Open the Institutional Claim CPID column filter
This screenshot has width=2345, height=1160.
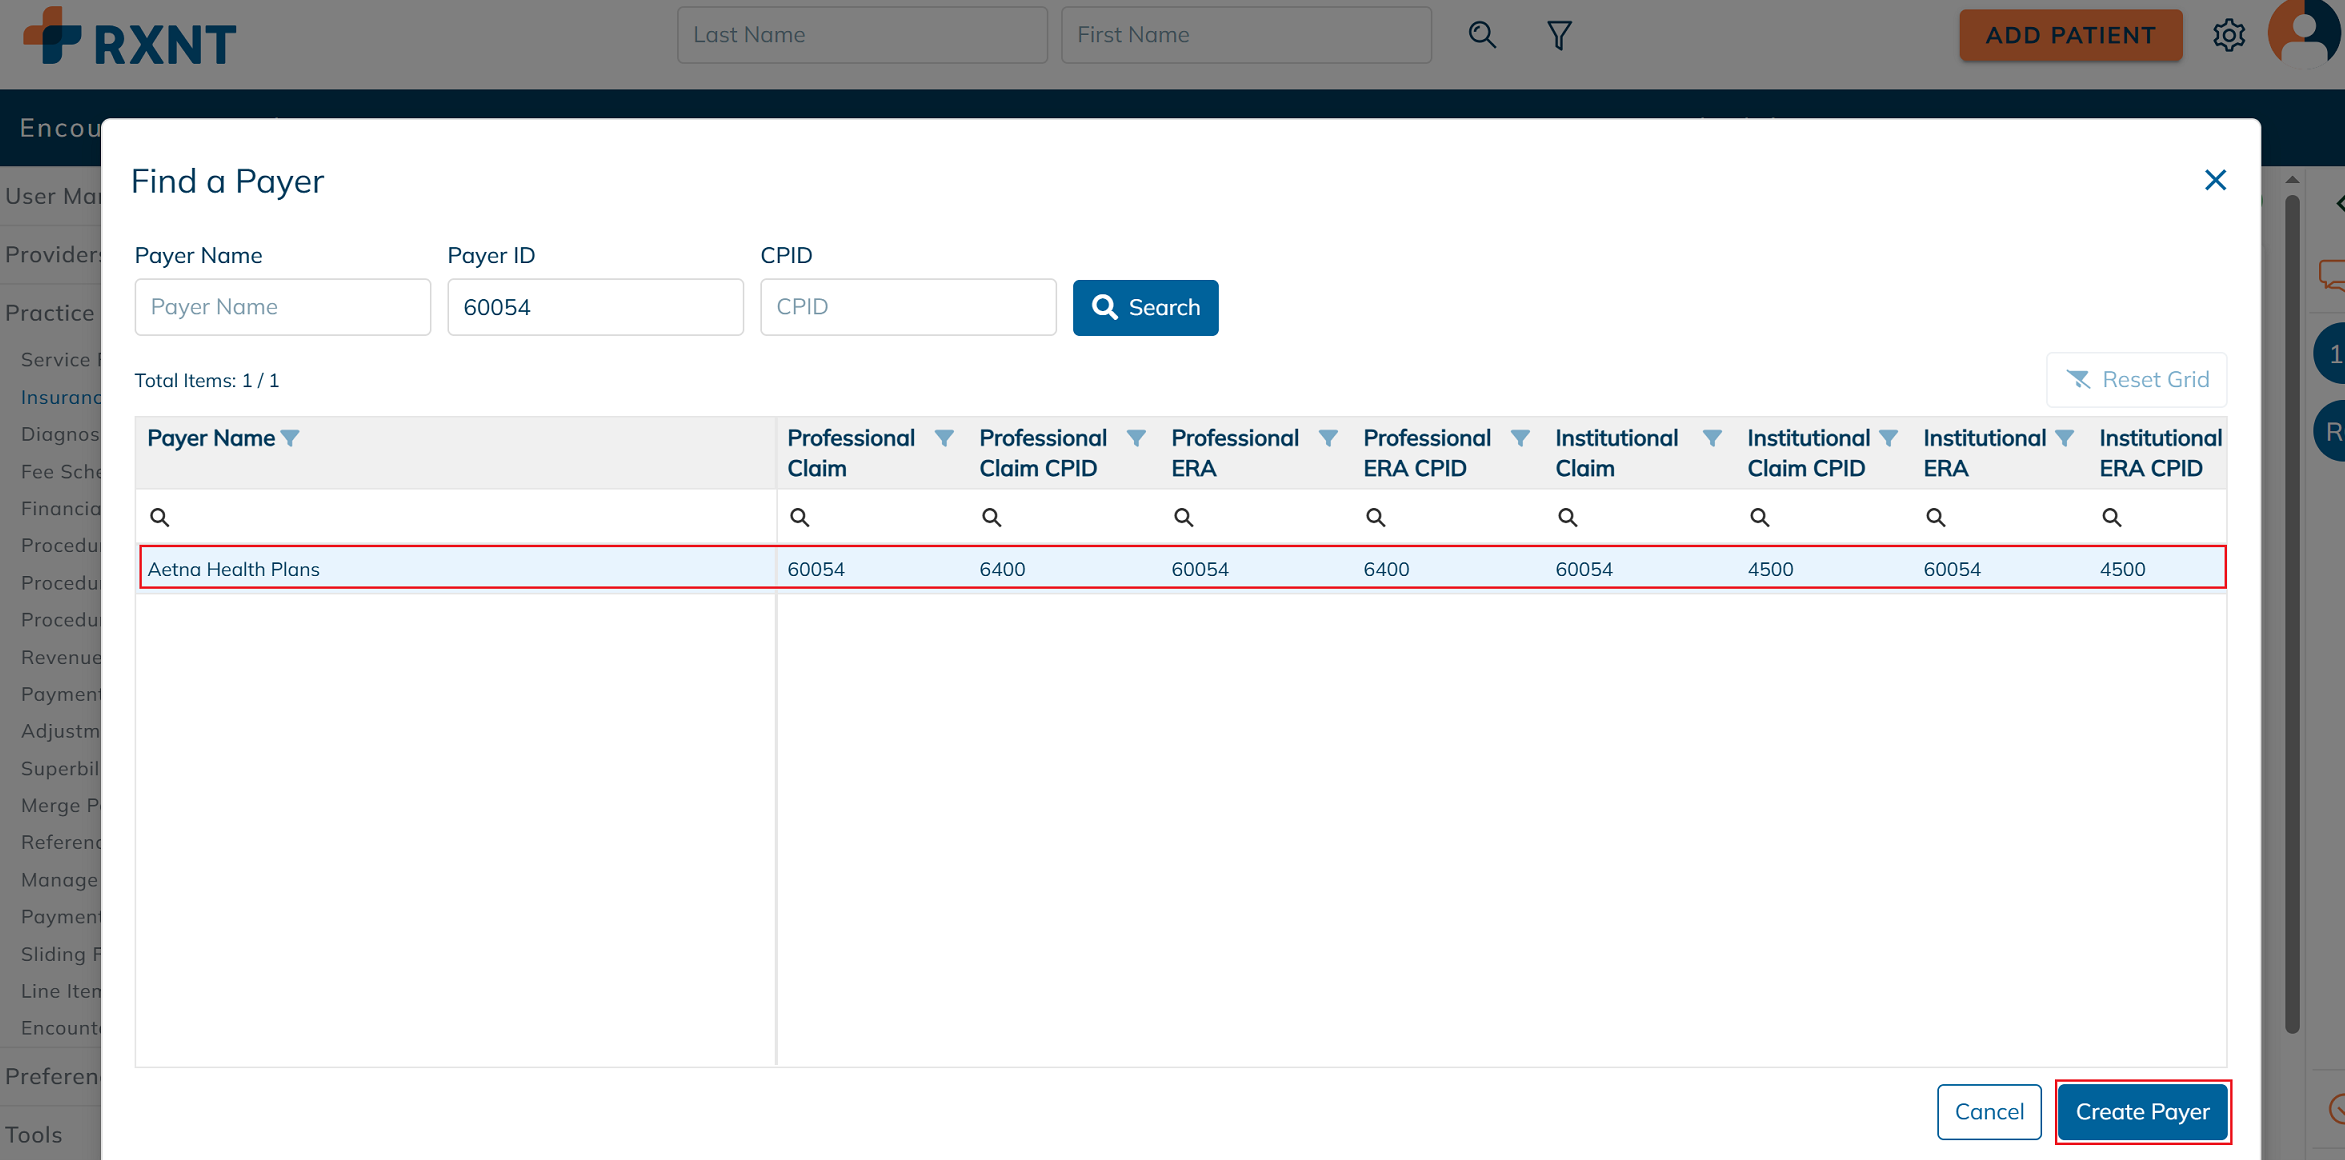[x=1888, y=438]
